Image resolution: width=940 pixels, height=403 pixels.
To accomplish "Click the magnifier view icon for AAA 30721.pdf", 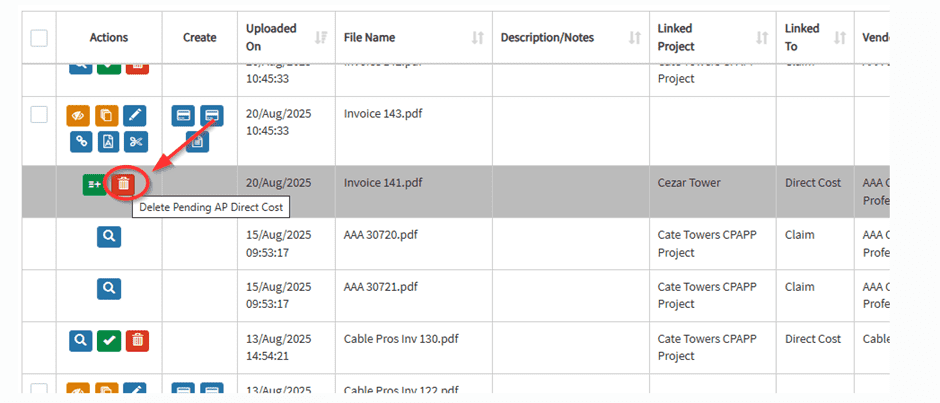I will click(109, 288).
